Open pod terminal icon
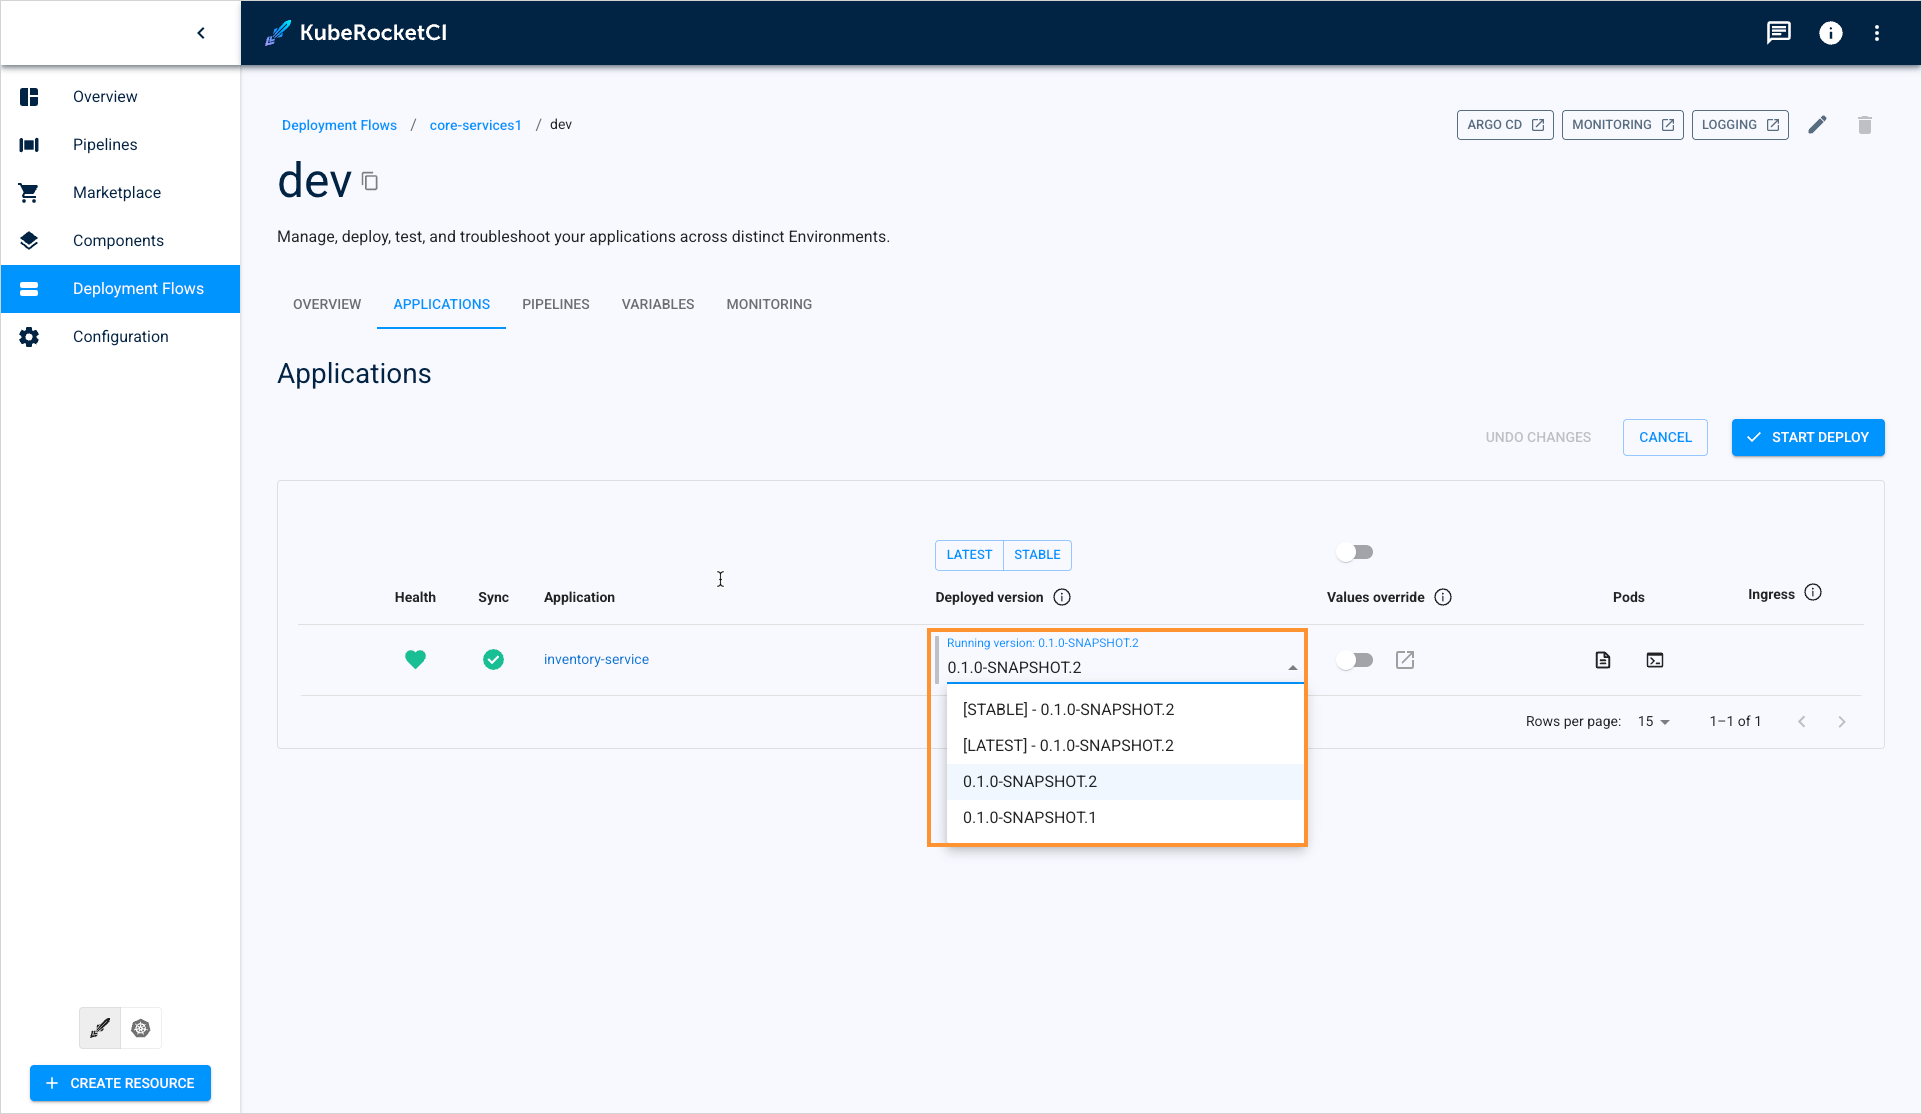The image size is (1922, 1114). [1655, 660]
